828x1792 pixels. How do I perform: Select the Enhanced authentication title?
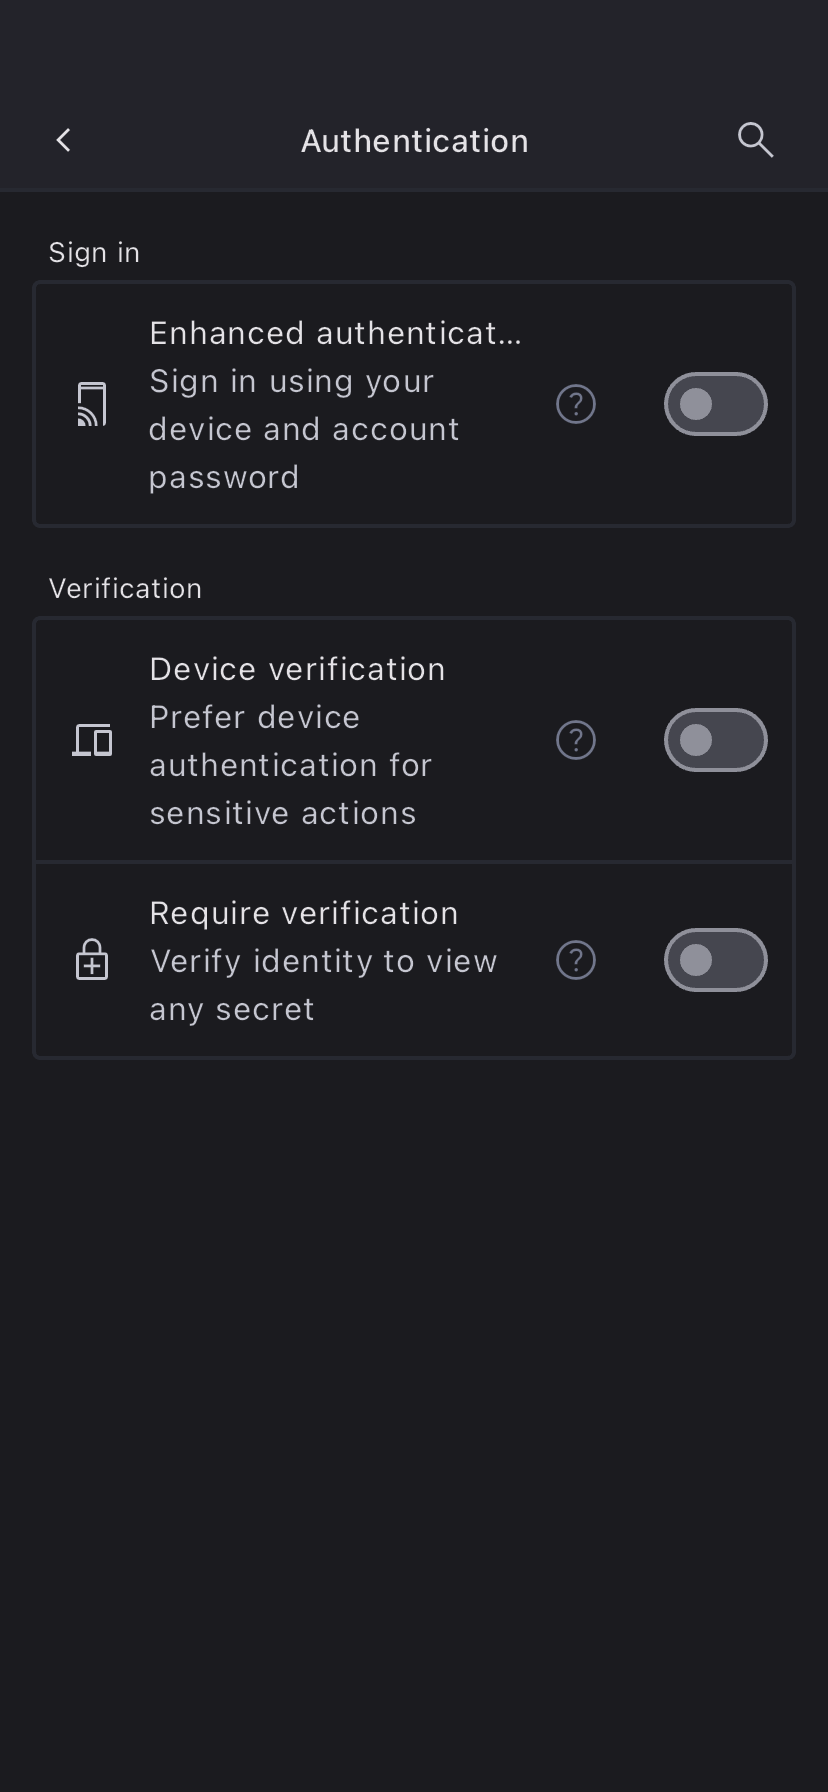click(335, 333)
